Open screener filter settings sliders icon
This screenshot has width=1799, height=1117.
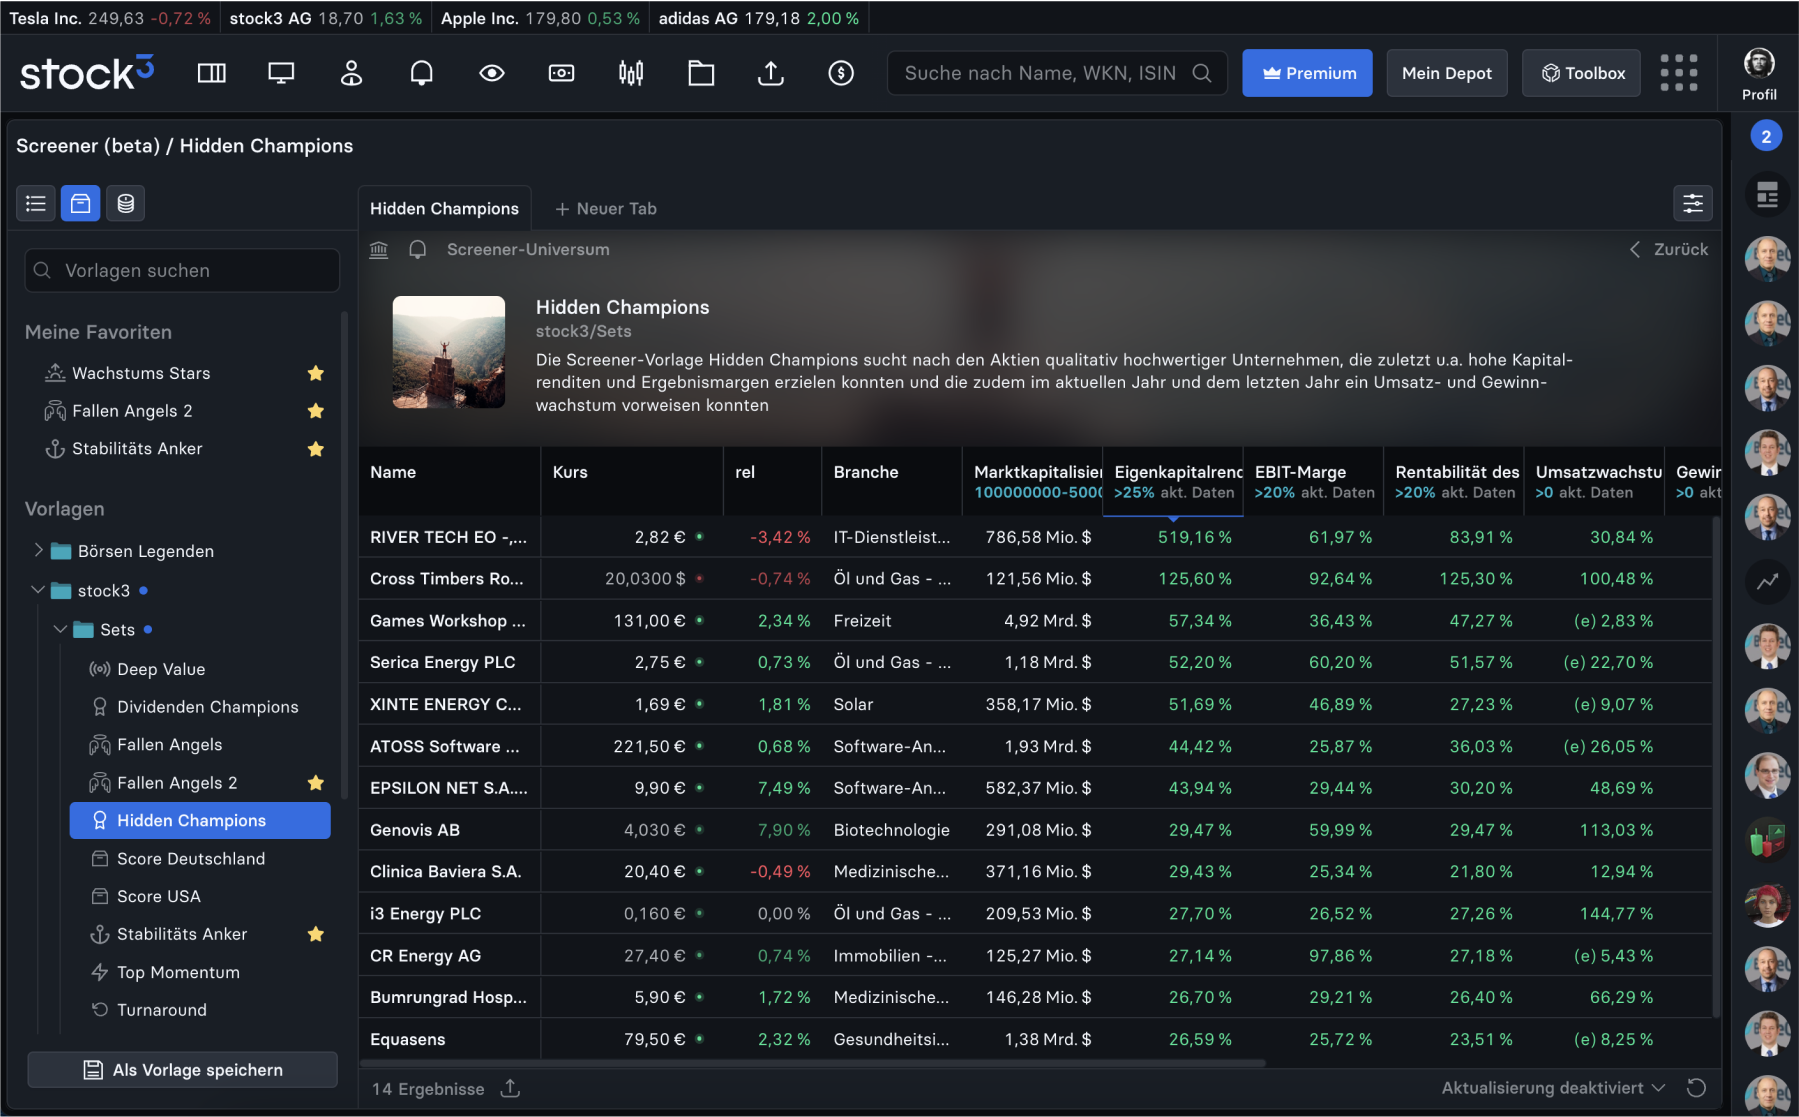(x=1692, y=204)
